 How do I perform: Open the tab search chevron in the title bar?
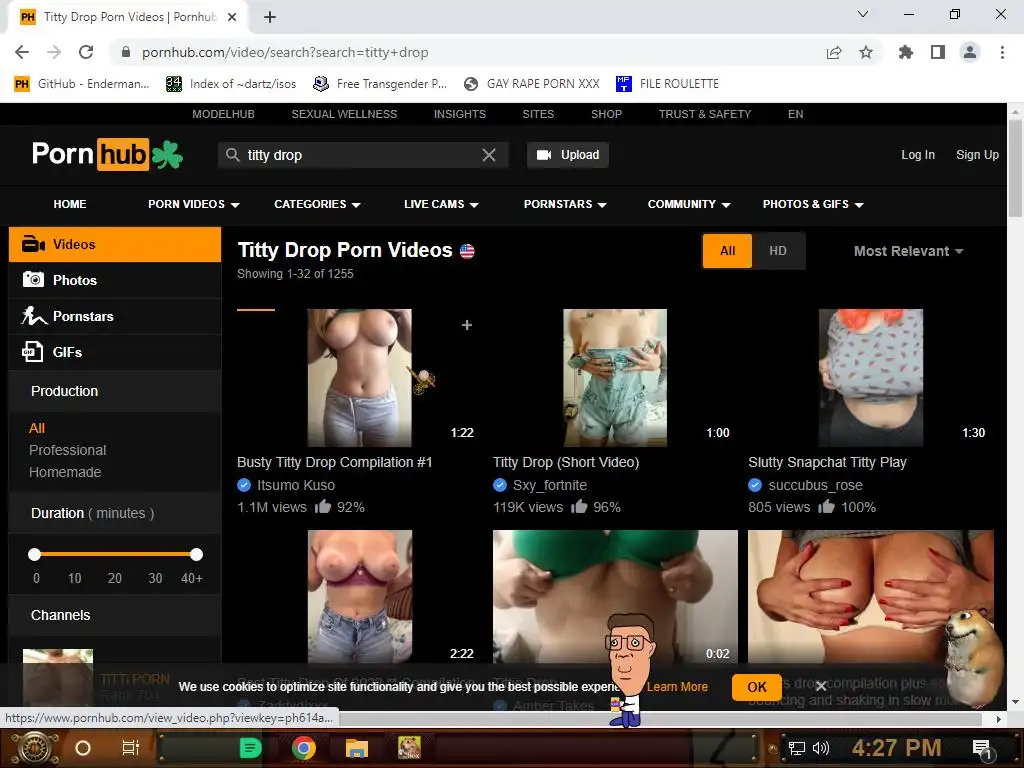[x=863, y=14]
